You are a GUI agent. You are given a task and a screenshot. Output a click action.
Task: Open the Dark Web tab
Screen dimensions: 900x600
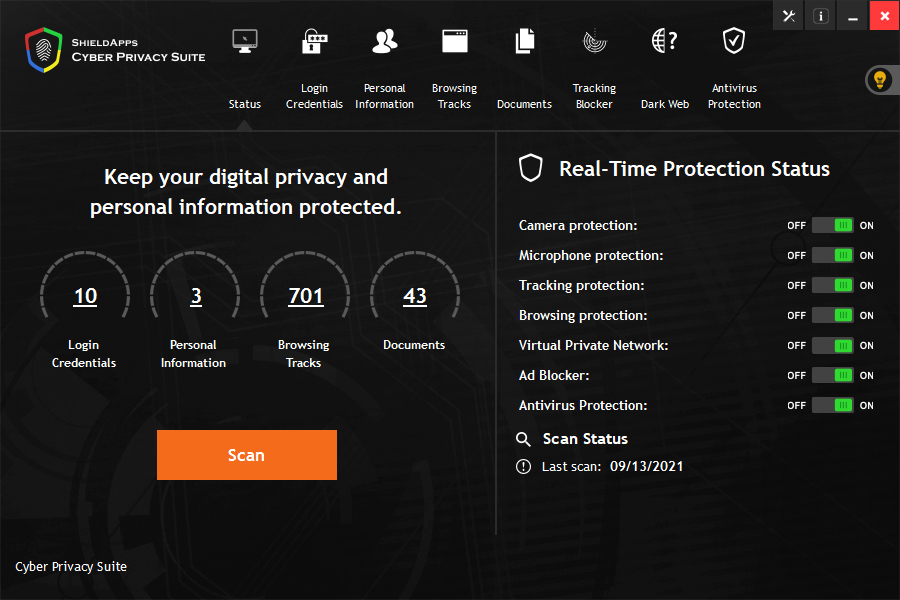[664, 70]
